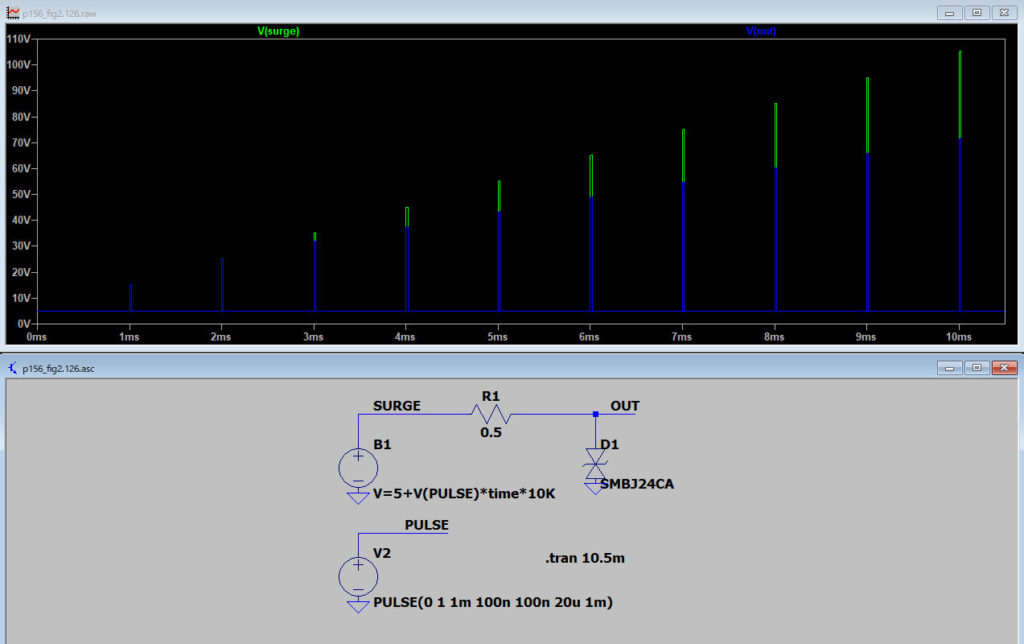The image size is (1024, 644).
Task: Click the waveform window's title bar icon
Action: click(x=13, y=12)
